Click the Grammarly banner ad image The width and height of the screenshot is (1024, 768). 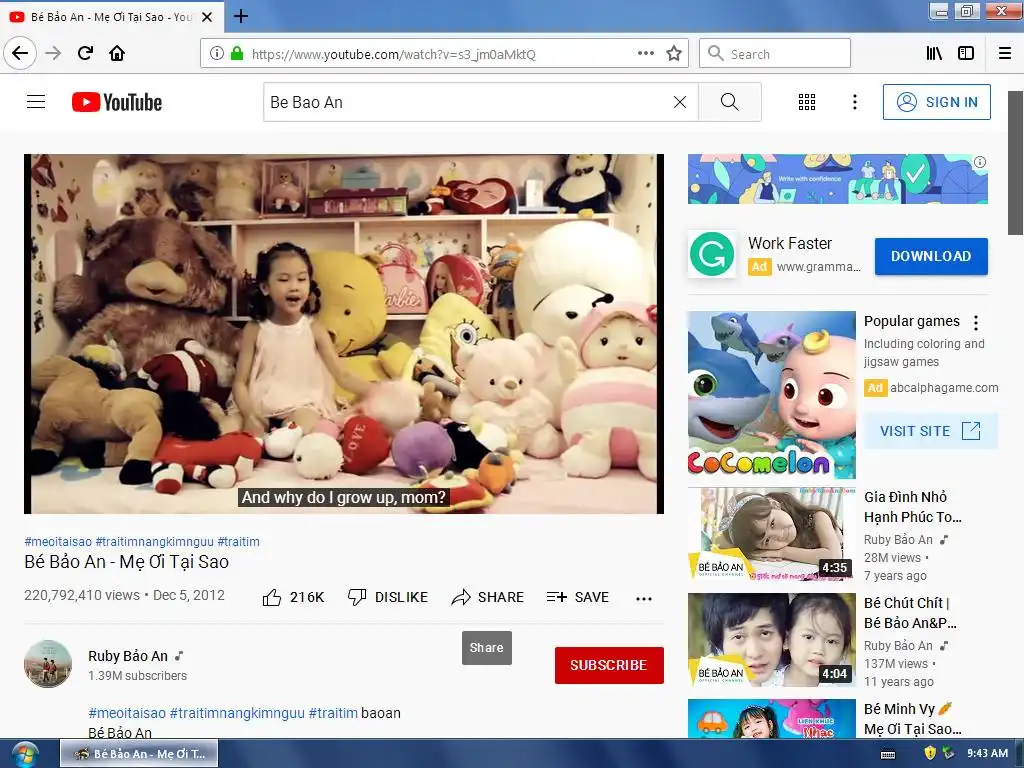(x=837, y=179)
